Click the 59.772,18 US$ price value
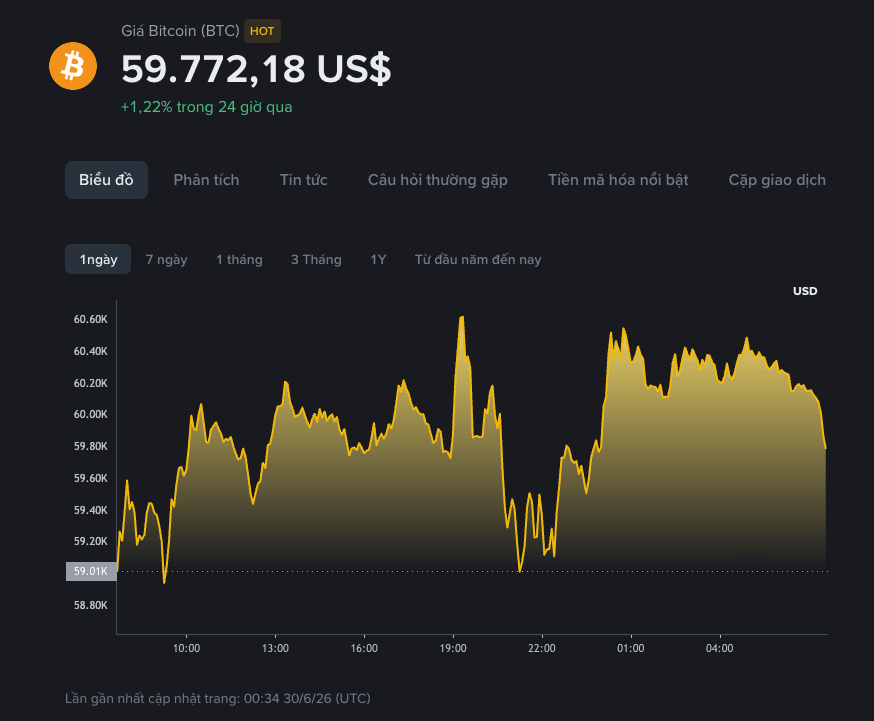874x721 pixels. [x=256, y=70]
